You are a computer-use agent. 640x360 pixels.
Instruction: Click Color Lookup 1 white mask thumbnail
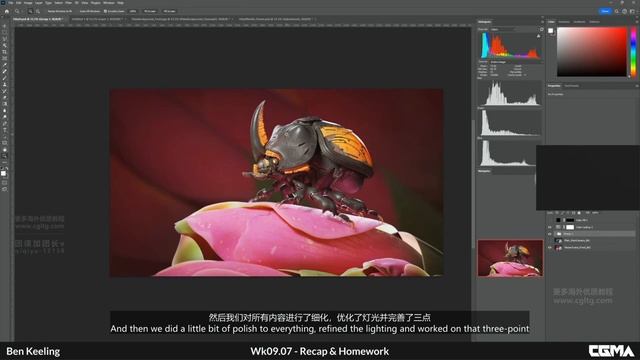click(x=570, y=227)
